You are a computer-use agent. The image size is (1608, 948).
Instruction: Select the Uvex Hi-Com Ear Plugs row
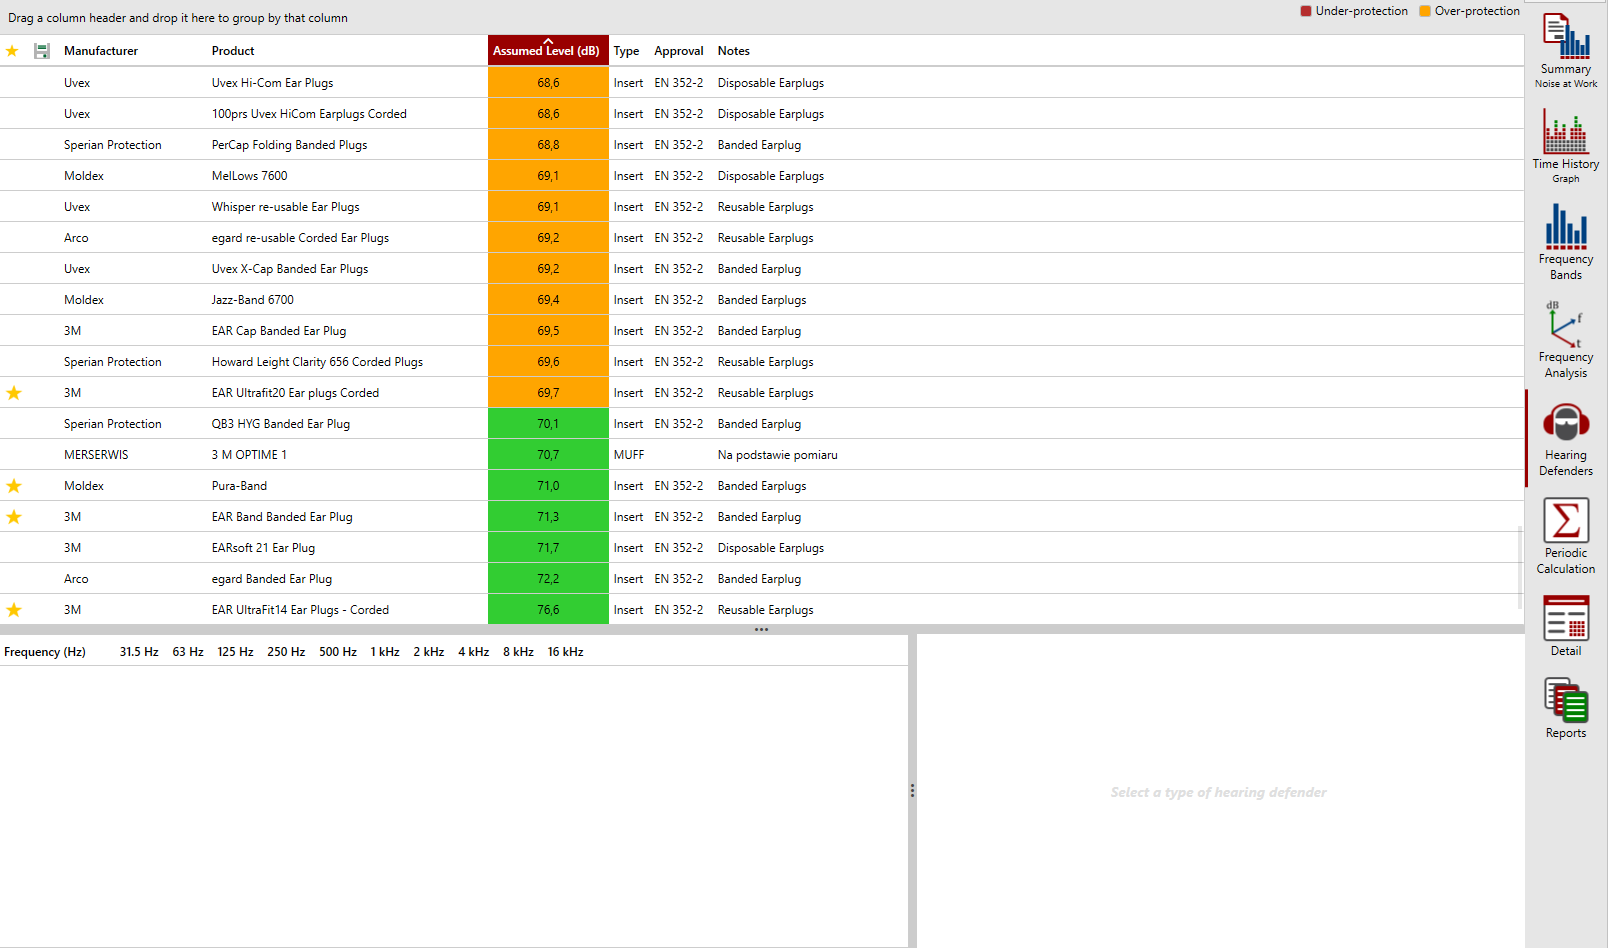762,83
